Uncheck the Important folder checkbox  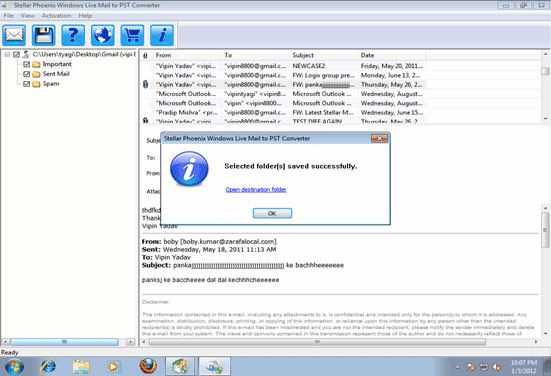(26, 64)
